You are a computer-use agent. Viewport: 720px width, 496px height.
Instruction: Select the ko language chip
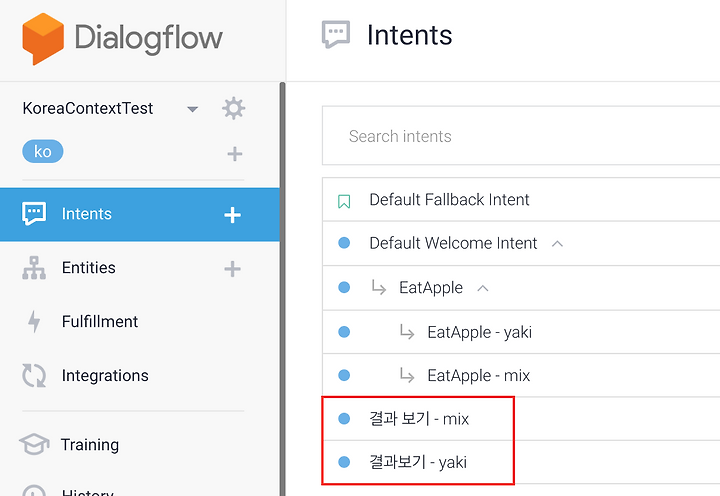(x=43, y=151)
